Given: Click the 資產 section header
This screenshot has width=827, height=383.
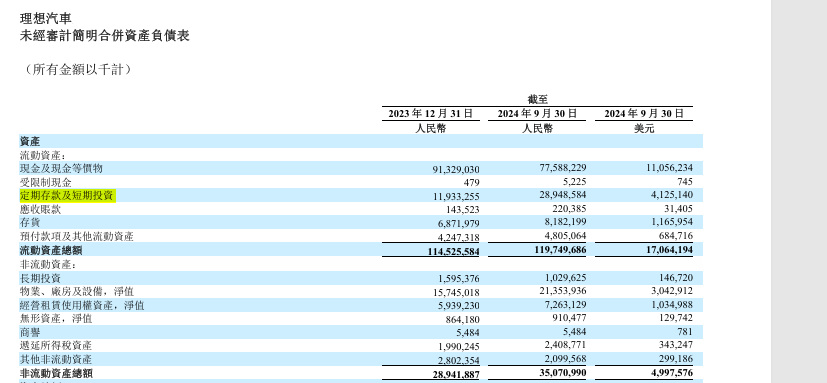Looking at the screenshot, I should click(x=30, y=141).
